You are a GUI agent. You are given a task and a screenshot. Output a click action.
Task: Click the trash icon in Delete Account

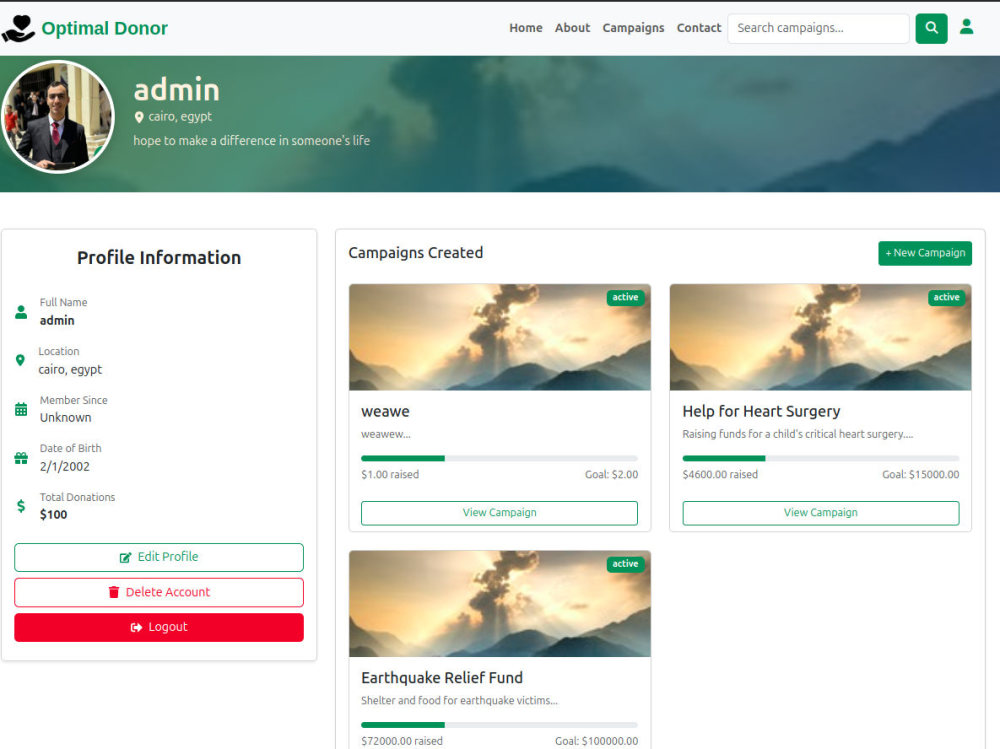coord(114,592)
